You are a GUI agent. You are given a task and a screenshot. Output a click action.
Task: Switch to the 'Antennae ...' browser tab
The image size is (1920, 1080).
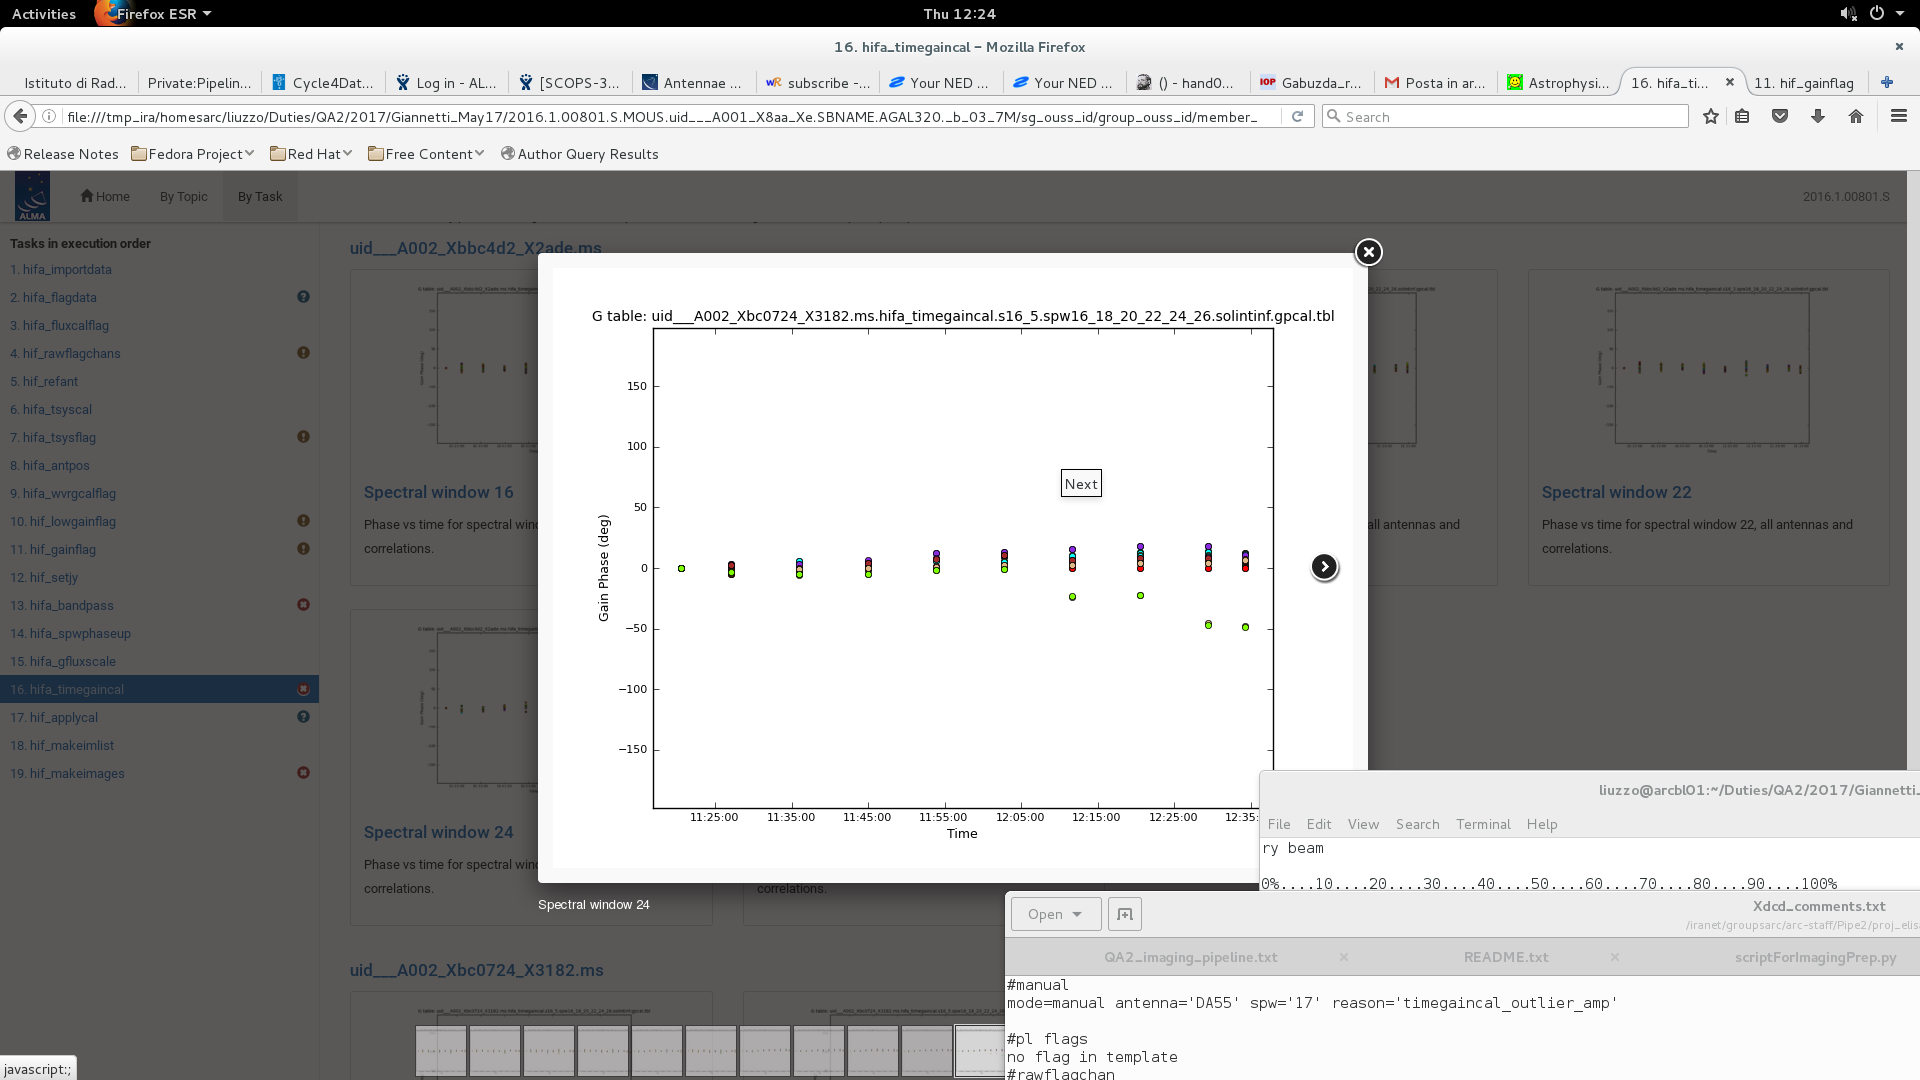[692, 83]
